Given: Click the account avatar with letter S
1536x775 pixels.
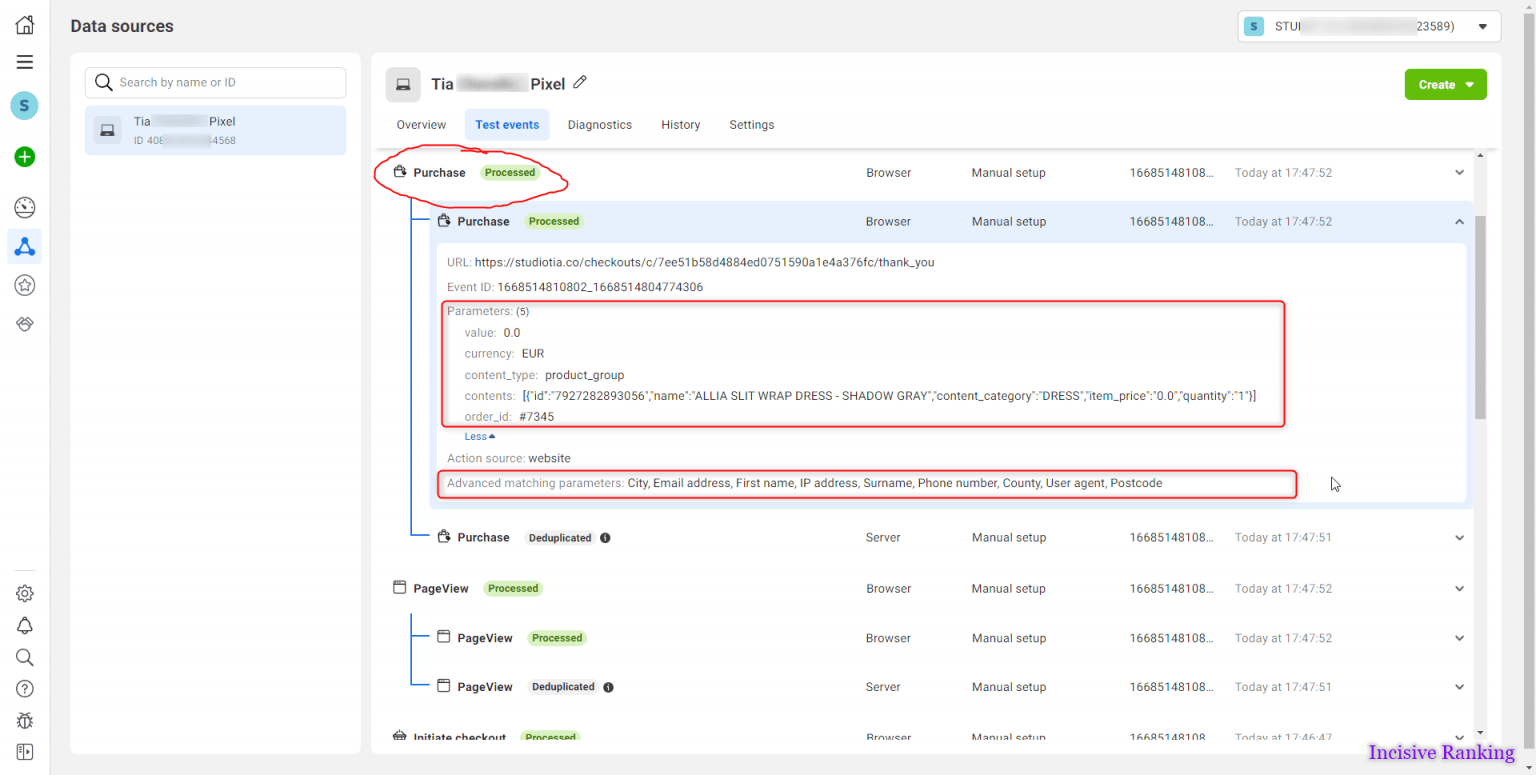Looking at the screenshot, I should pos(25,105).
